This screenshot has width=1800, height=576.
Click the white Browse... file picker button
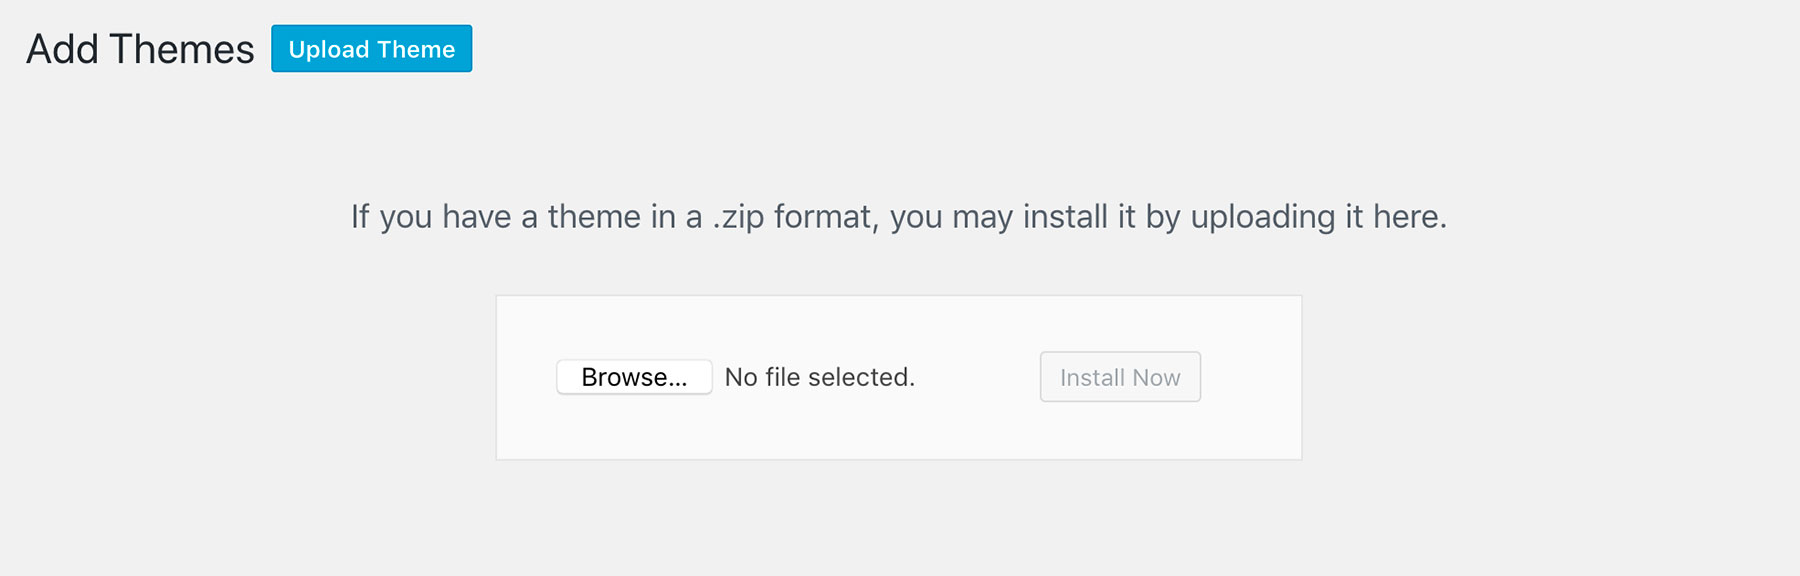coord(634,377)
